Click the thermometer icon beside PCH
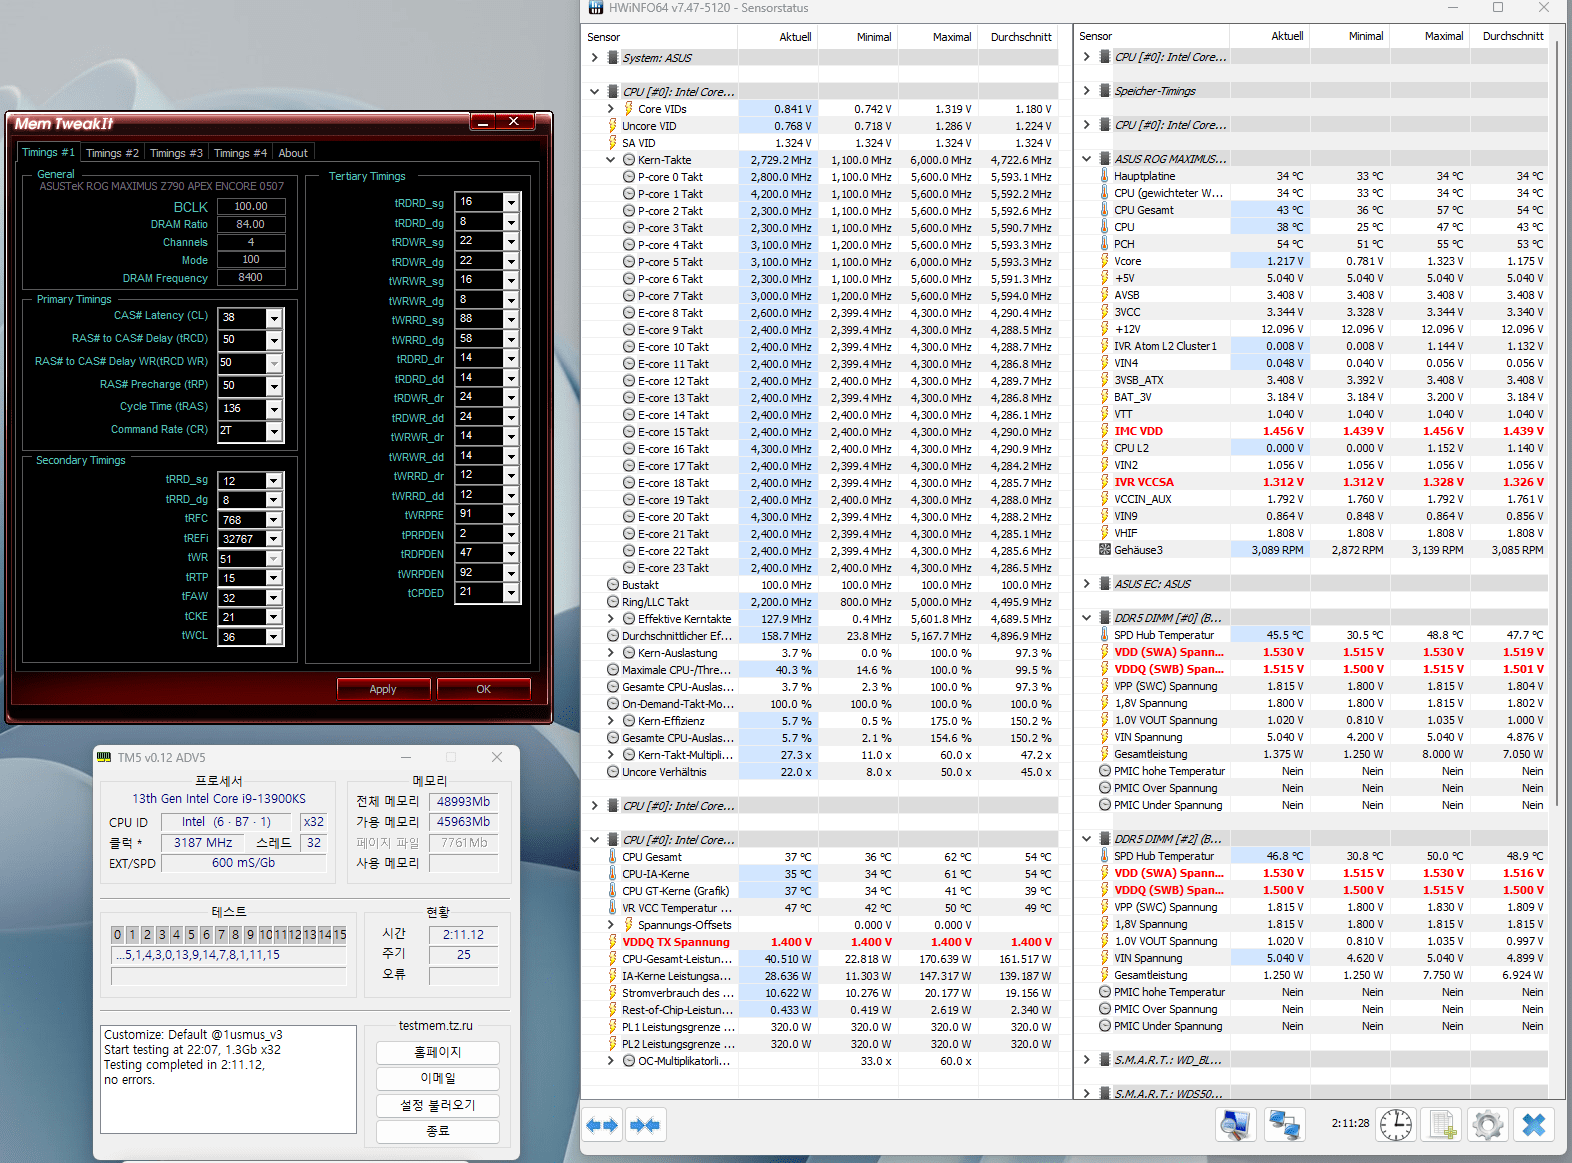Screen dimensions: 1572x1163 pos(1104,244)
